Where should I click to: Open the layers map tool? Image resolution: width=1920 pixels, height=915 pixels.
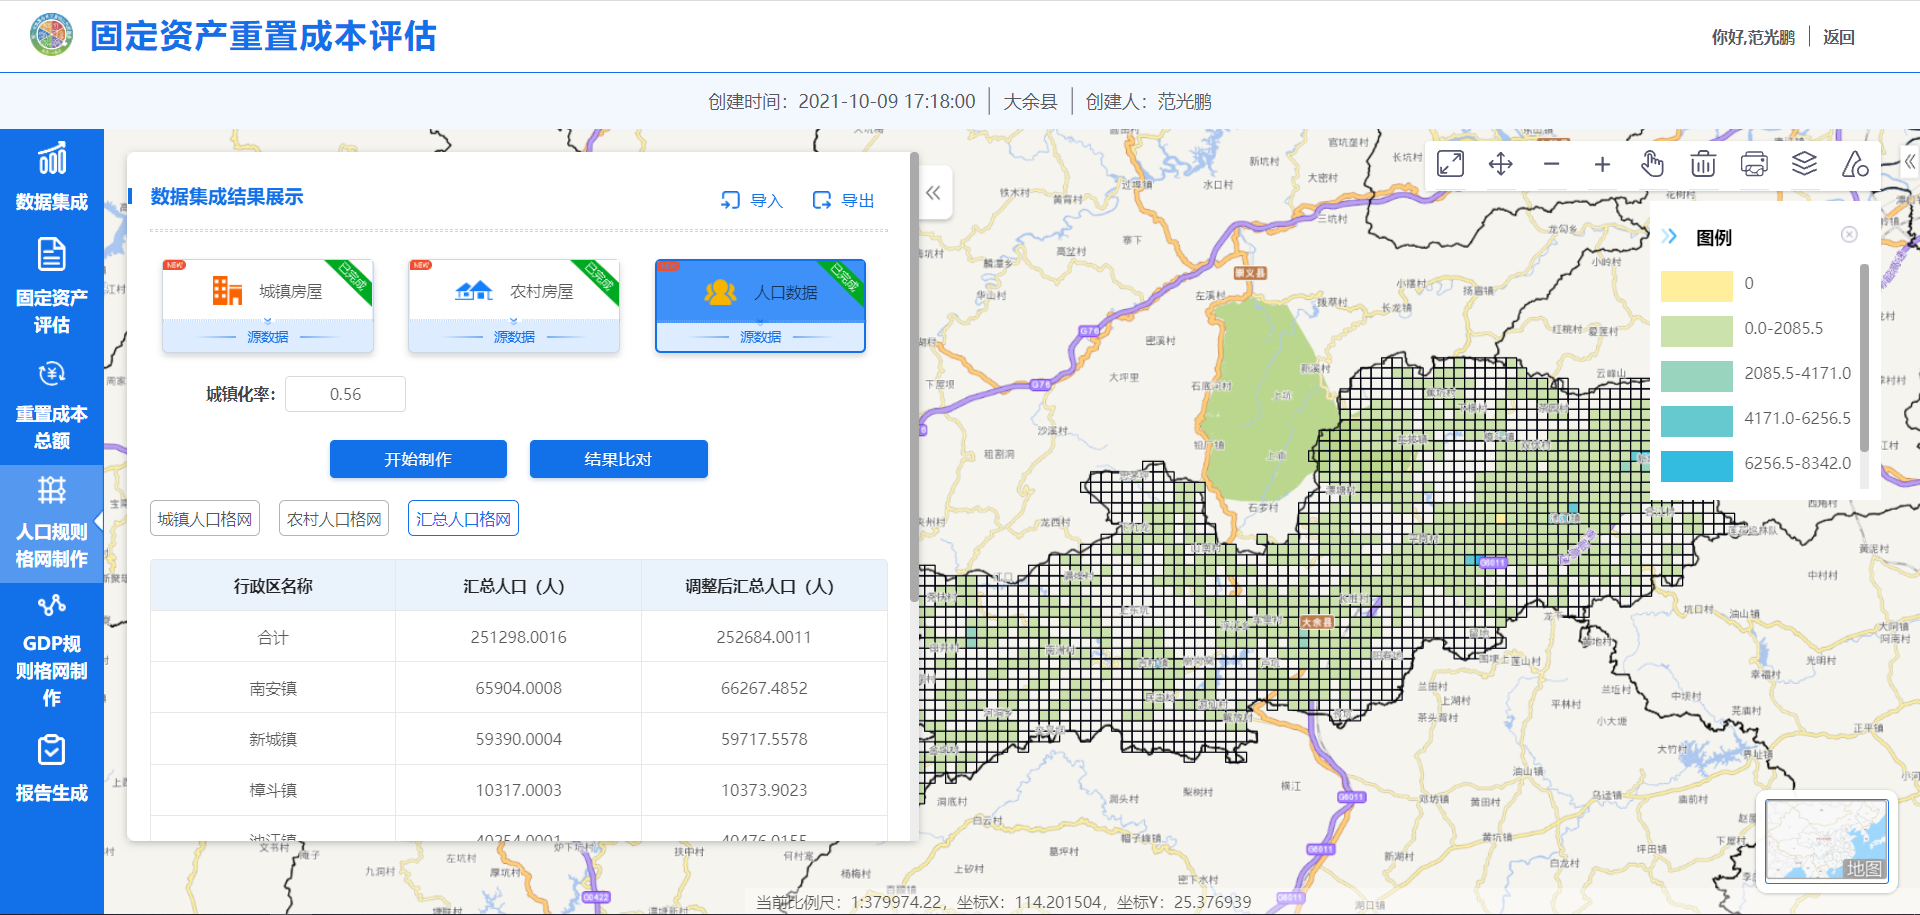[1804, 164]
